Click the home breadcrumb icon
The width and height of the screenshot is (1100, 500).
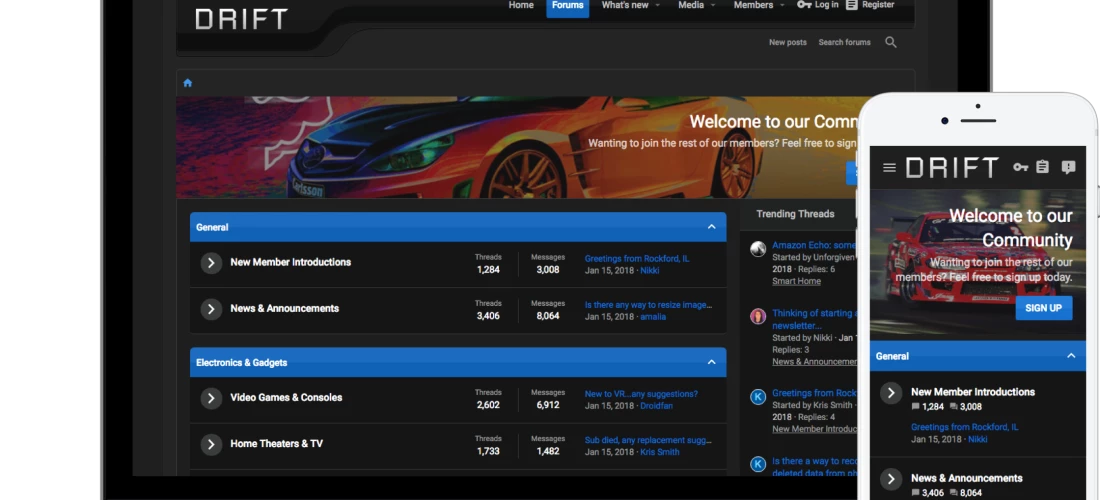(x=187, y=83)
